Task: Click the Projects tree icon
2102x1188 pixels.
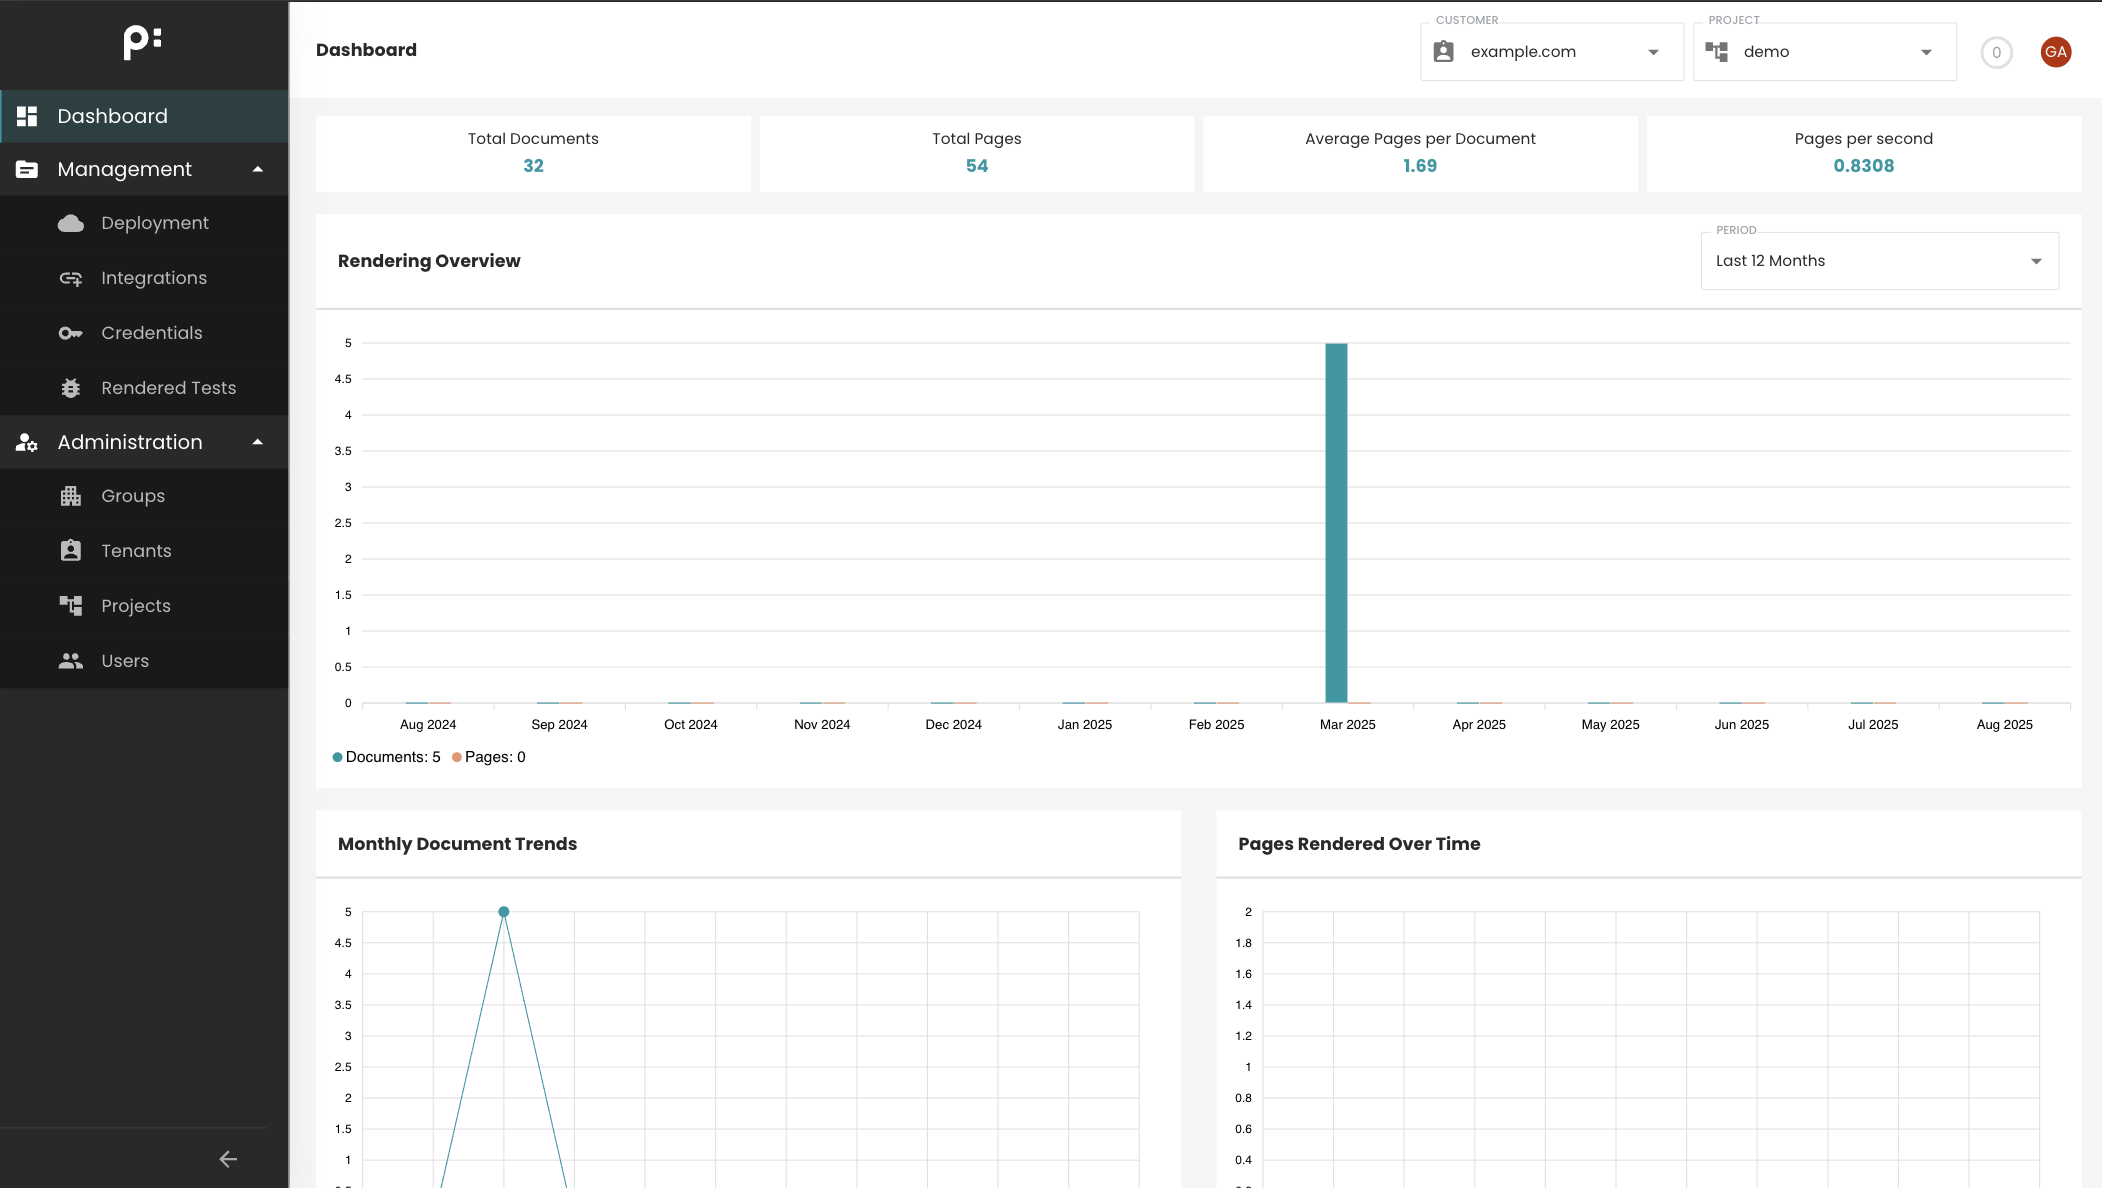Action: pyautogui.click(x=71, y=606)
